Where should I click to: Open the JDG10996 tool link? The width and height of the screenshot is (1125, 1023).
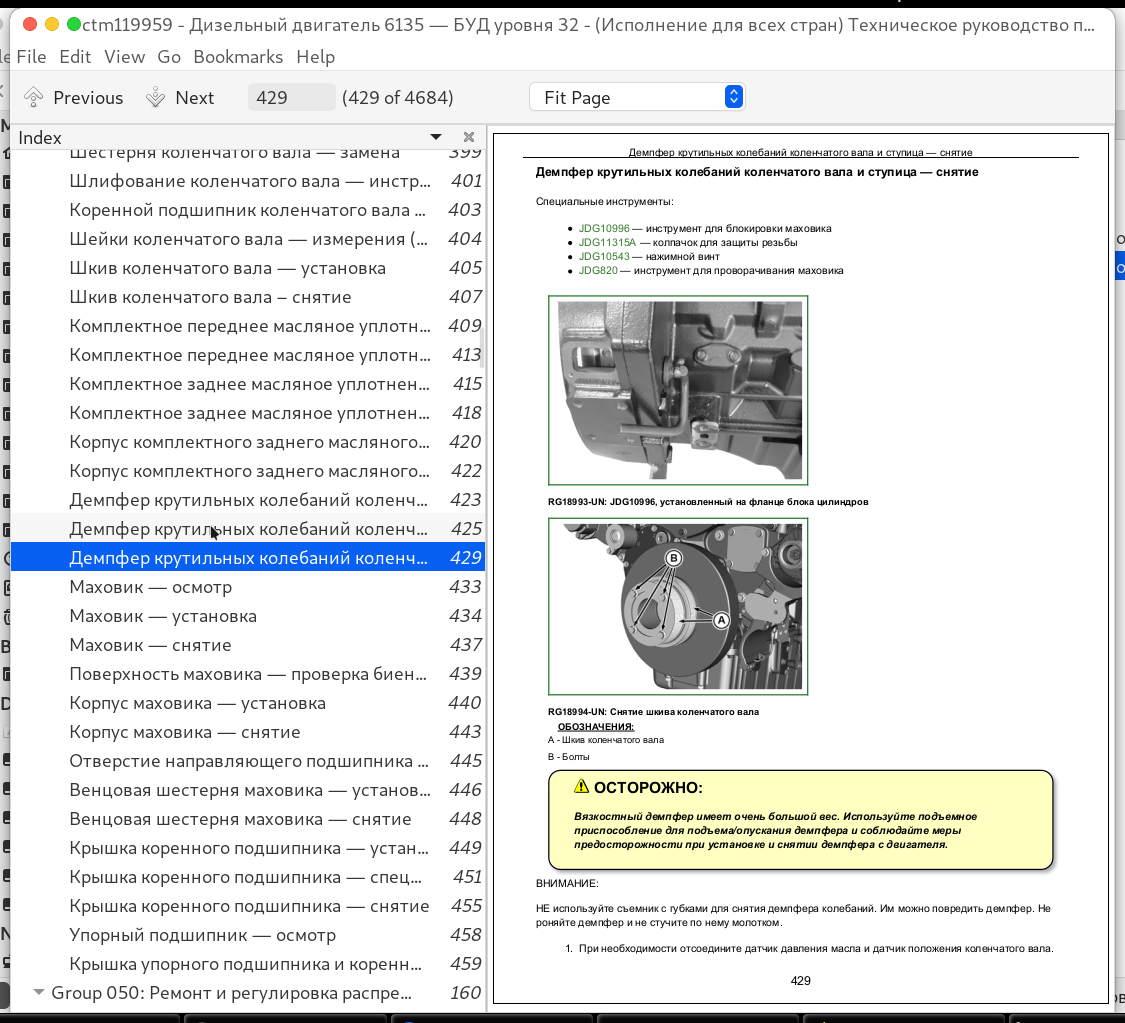604,228
